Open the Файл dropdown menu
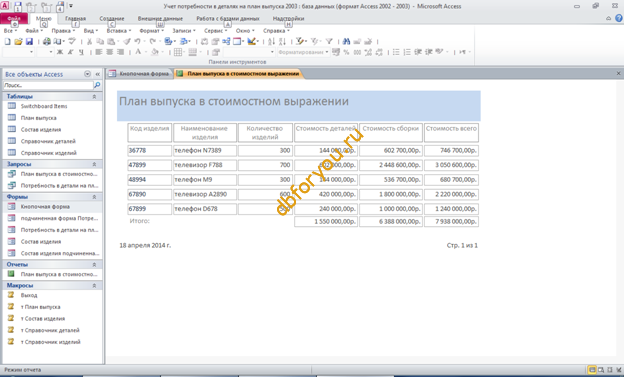The width and height of the screenshot is (624, 377). pyautogui.click(x=34, y=31)
